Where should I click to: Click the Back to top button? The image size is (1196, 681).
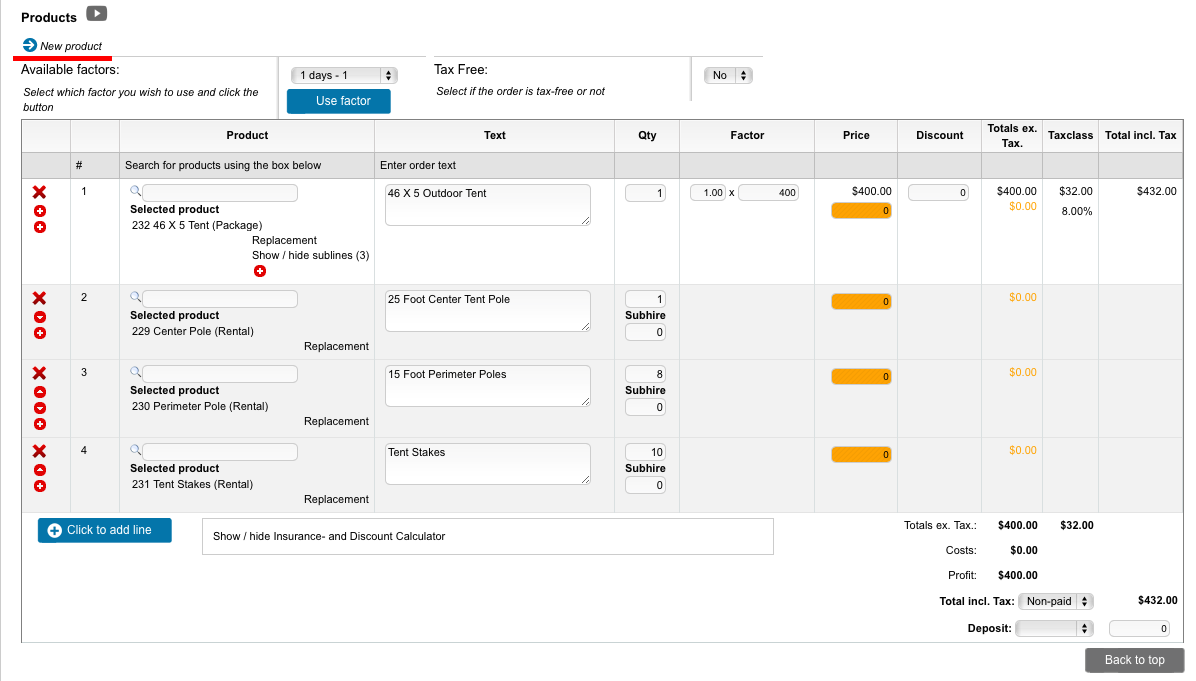click(1134, 660)
